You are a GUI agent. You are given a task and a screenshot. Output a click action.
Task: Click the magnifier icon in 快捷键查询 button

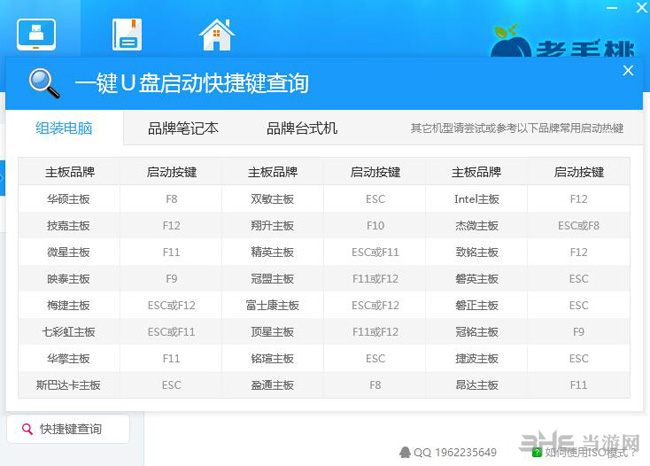point(27,429)
